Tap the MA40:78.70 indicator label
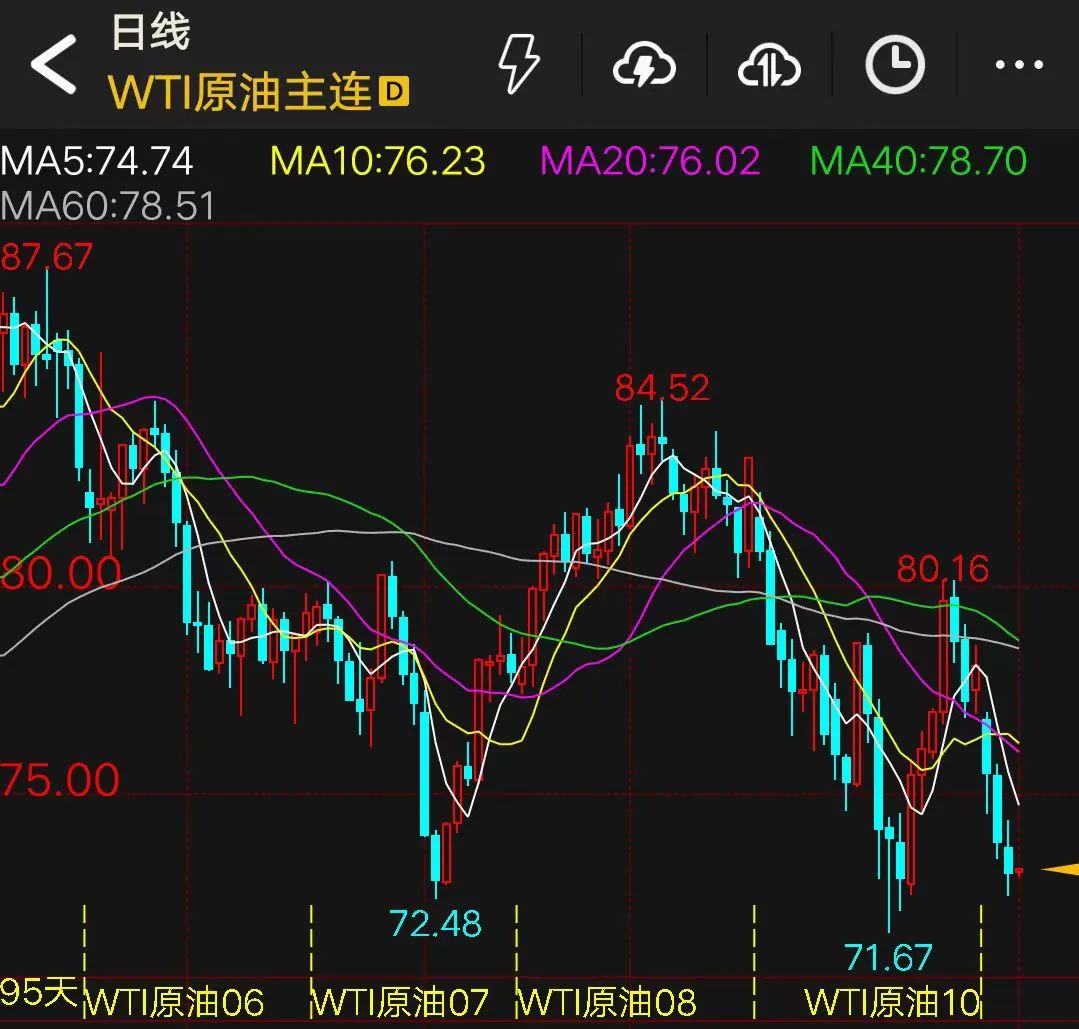The image size is (1079, 1029). [919, 161]
